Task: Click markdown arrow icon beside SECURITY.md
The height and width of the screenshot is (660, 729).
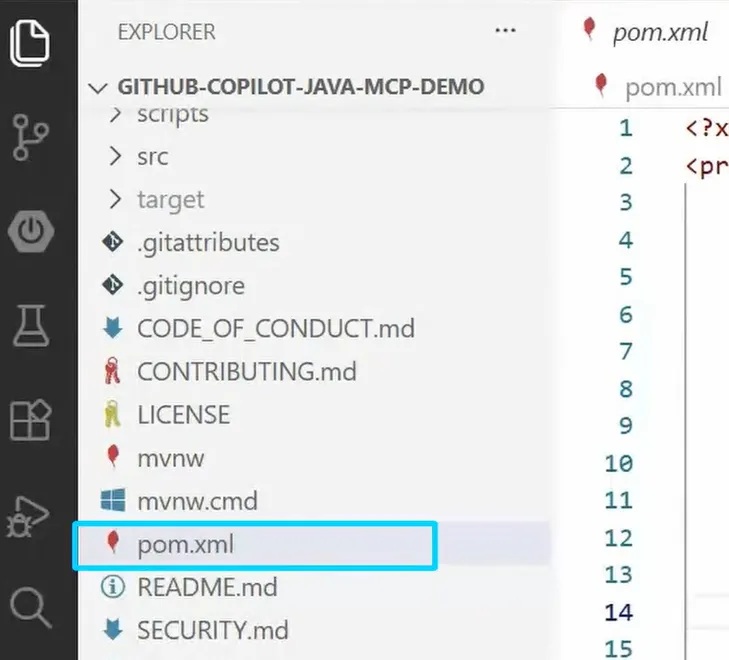Action: pyautogui.click(x=113, y=630)
